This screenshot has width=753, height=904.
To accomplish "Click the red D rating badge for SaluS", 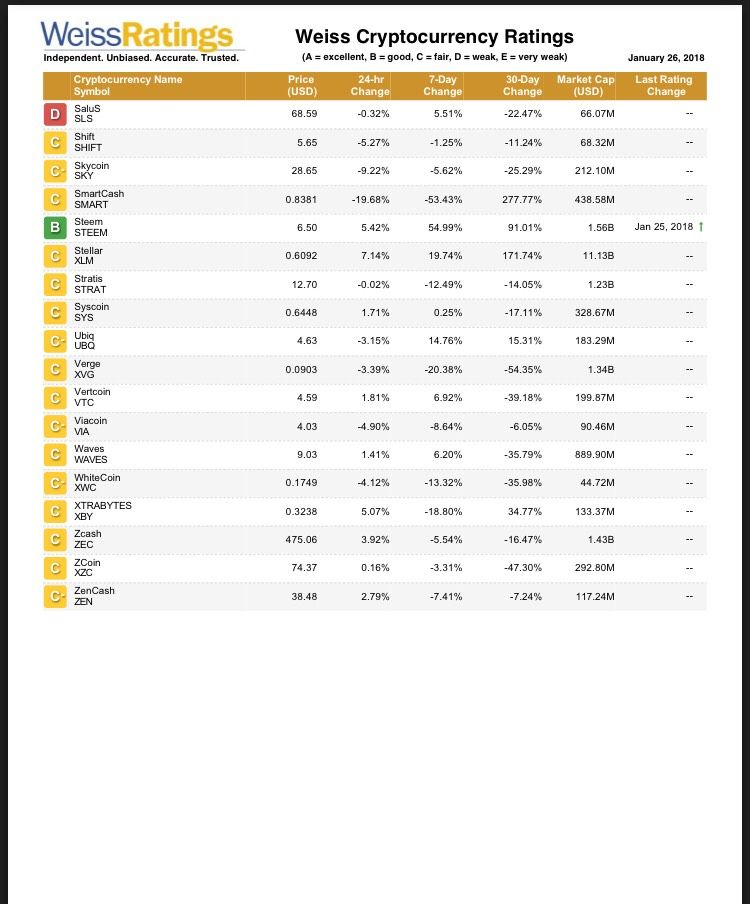I will click(x=56, y=115).
